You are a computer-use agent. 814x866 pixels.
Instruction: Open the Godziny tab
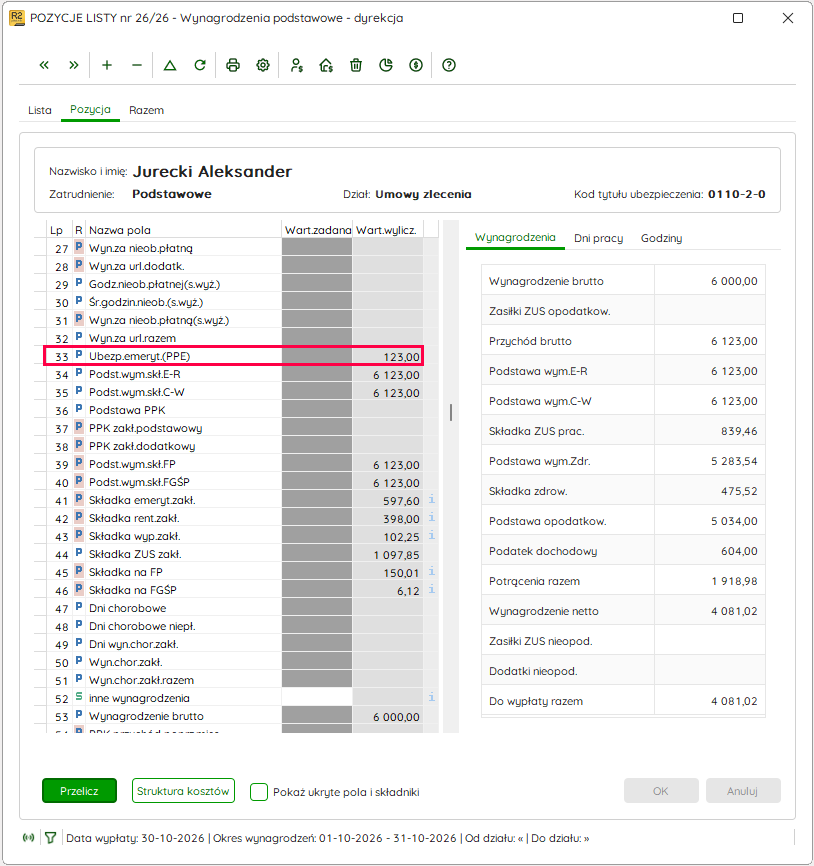pyautogui.click(x=661, y=238)
